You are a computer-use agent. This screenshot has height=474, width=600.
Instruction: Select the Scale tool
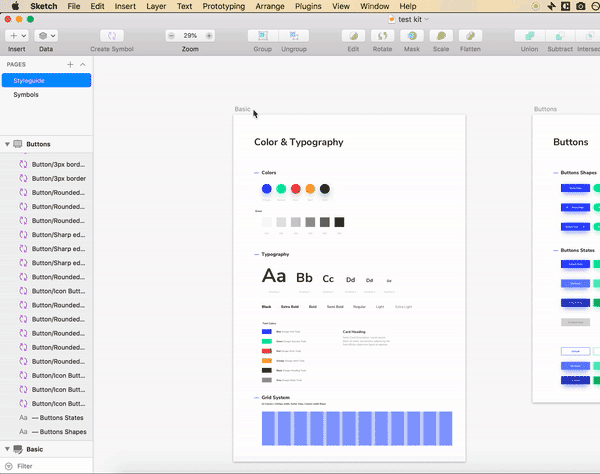coord(440,36)
